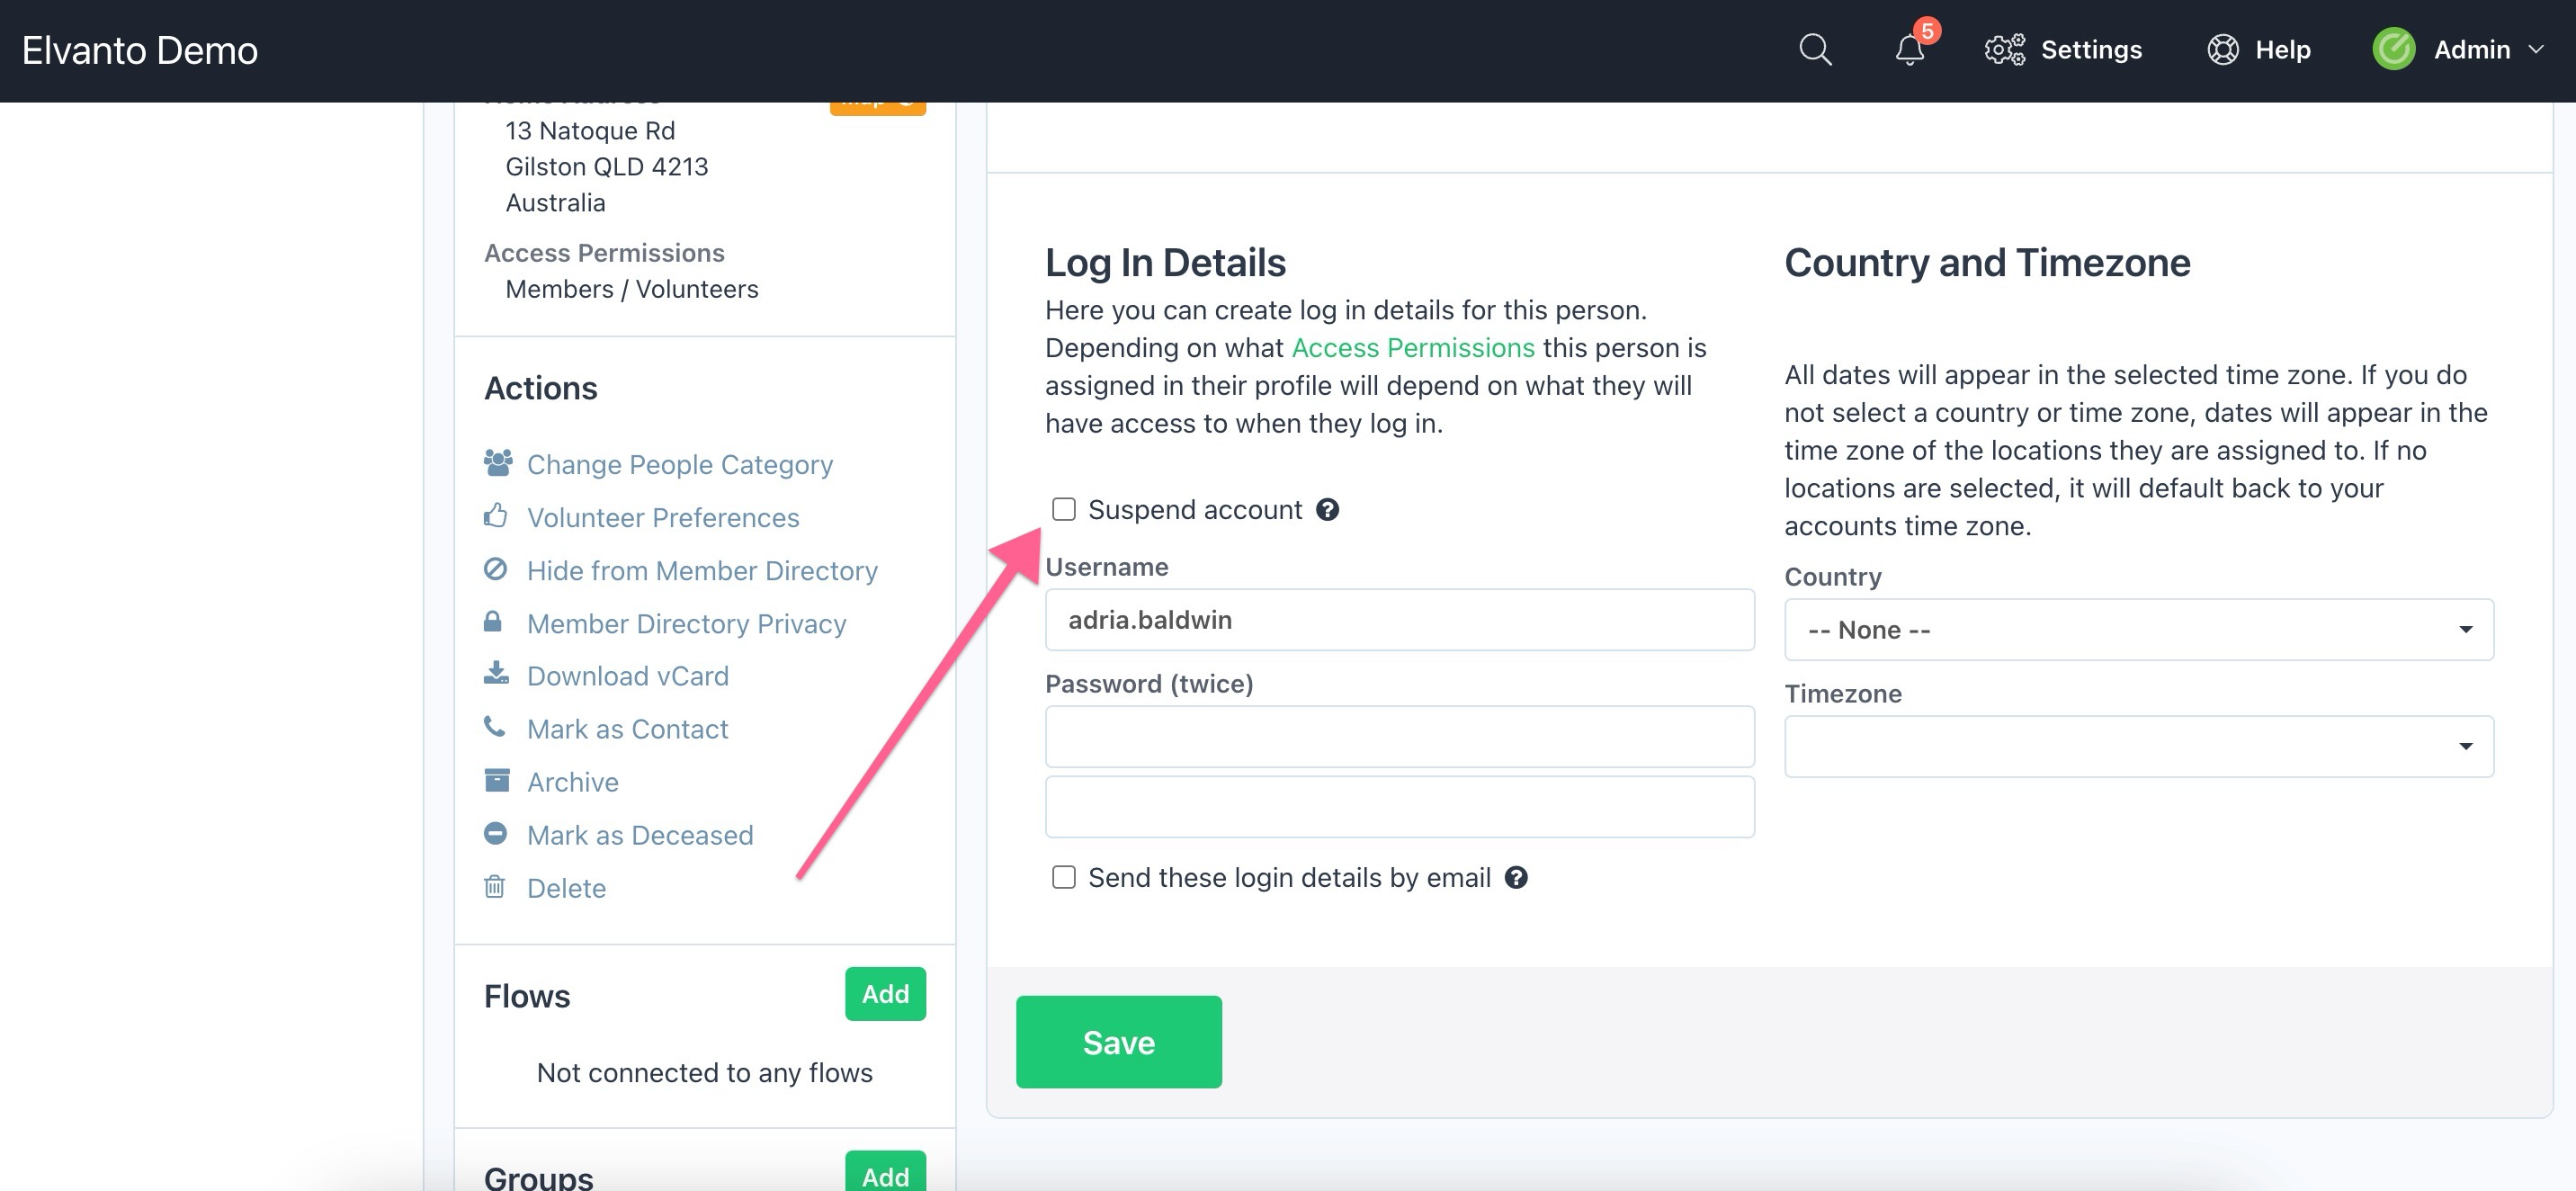Select the "13 Natoque Rd" address line

point(590,131)
